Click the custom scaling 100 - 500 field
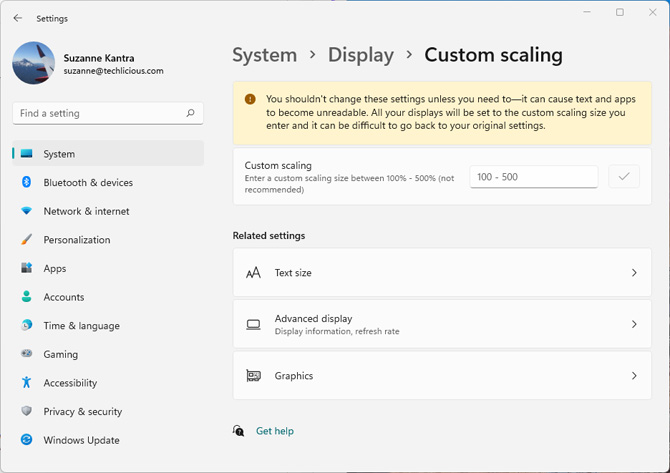The width and height of the screenshot is (670, 473). tap(533, 176)
